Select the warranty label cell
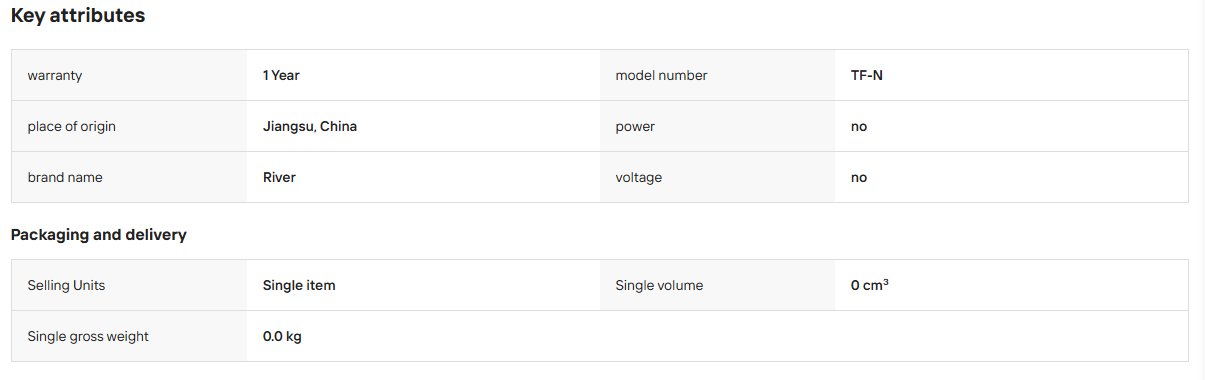Image resolution: width=1207 pixels, height=380 pixels. 129,76
